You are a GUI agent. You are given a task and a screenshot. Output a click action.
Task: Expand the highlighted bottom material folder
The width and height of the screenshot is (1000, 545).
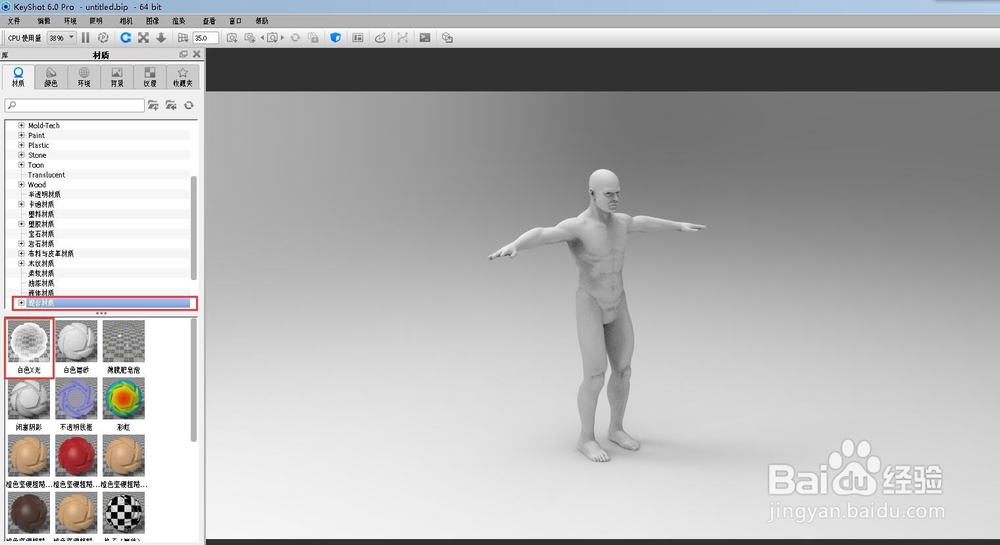(x=21, y=303)
